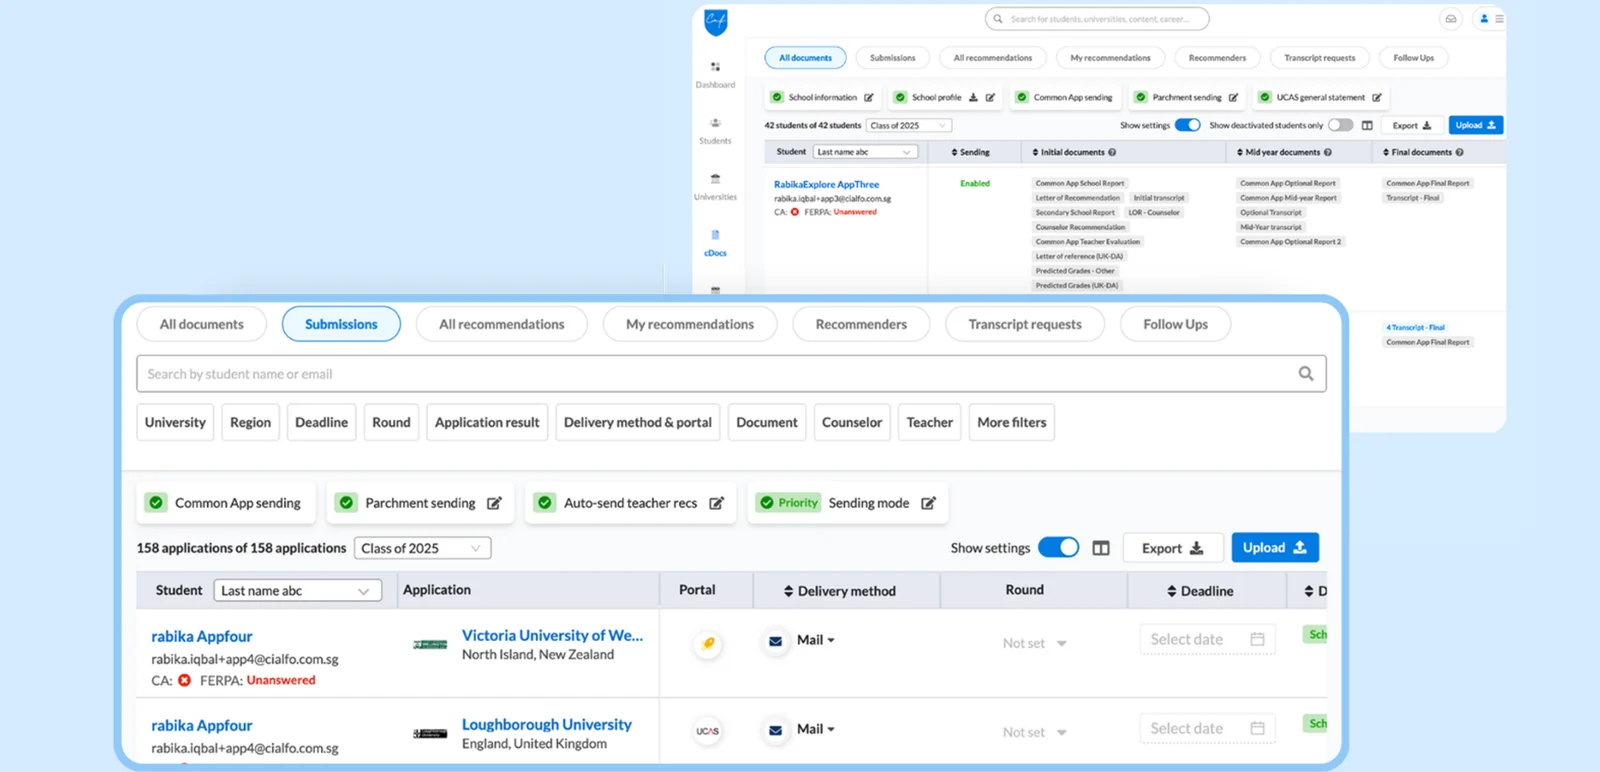1600x772 pixels.
Task: Click UCAS portal icon for Loughborough row
Action: click(x=708, y=731)
